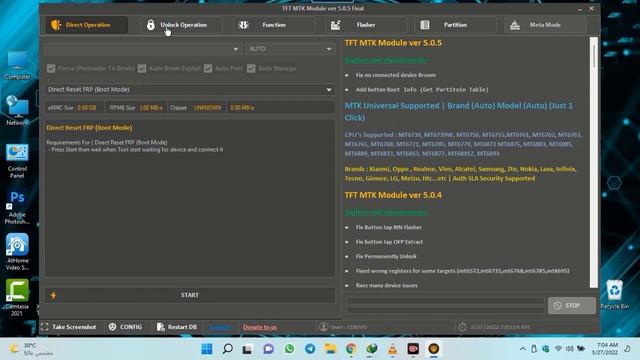Click the CONFIG gear icon
Screen dimensions: 640x360
click(x=113, y=327)
